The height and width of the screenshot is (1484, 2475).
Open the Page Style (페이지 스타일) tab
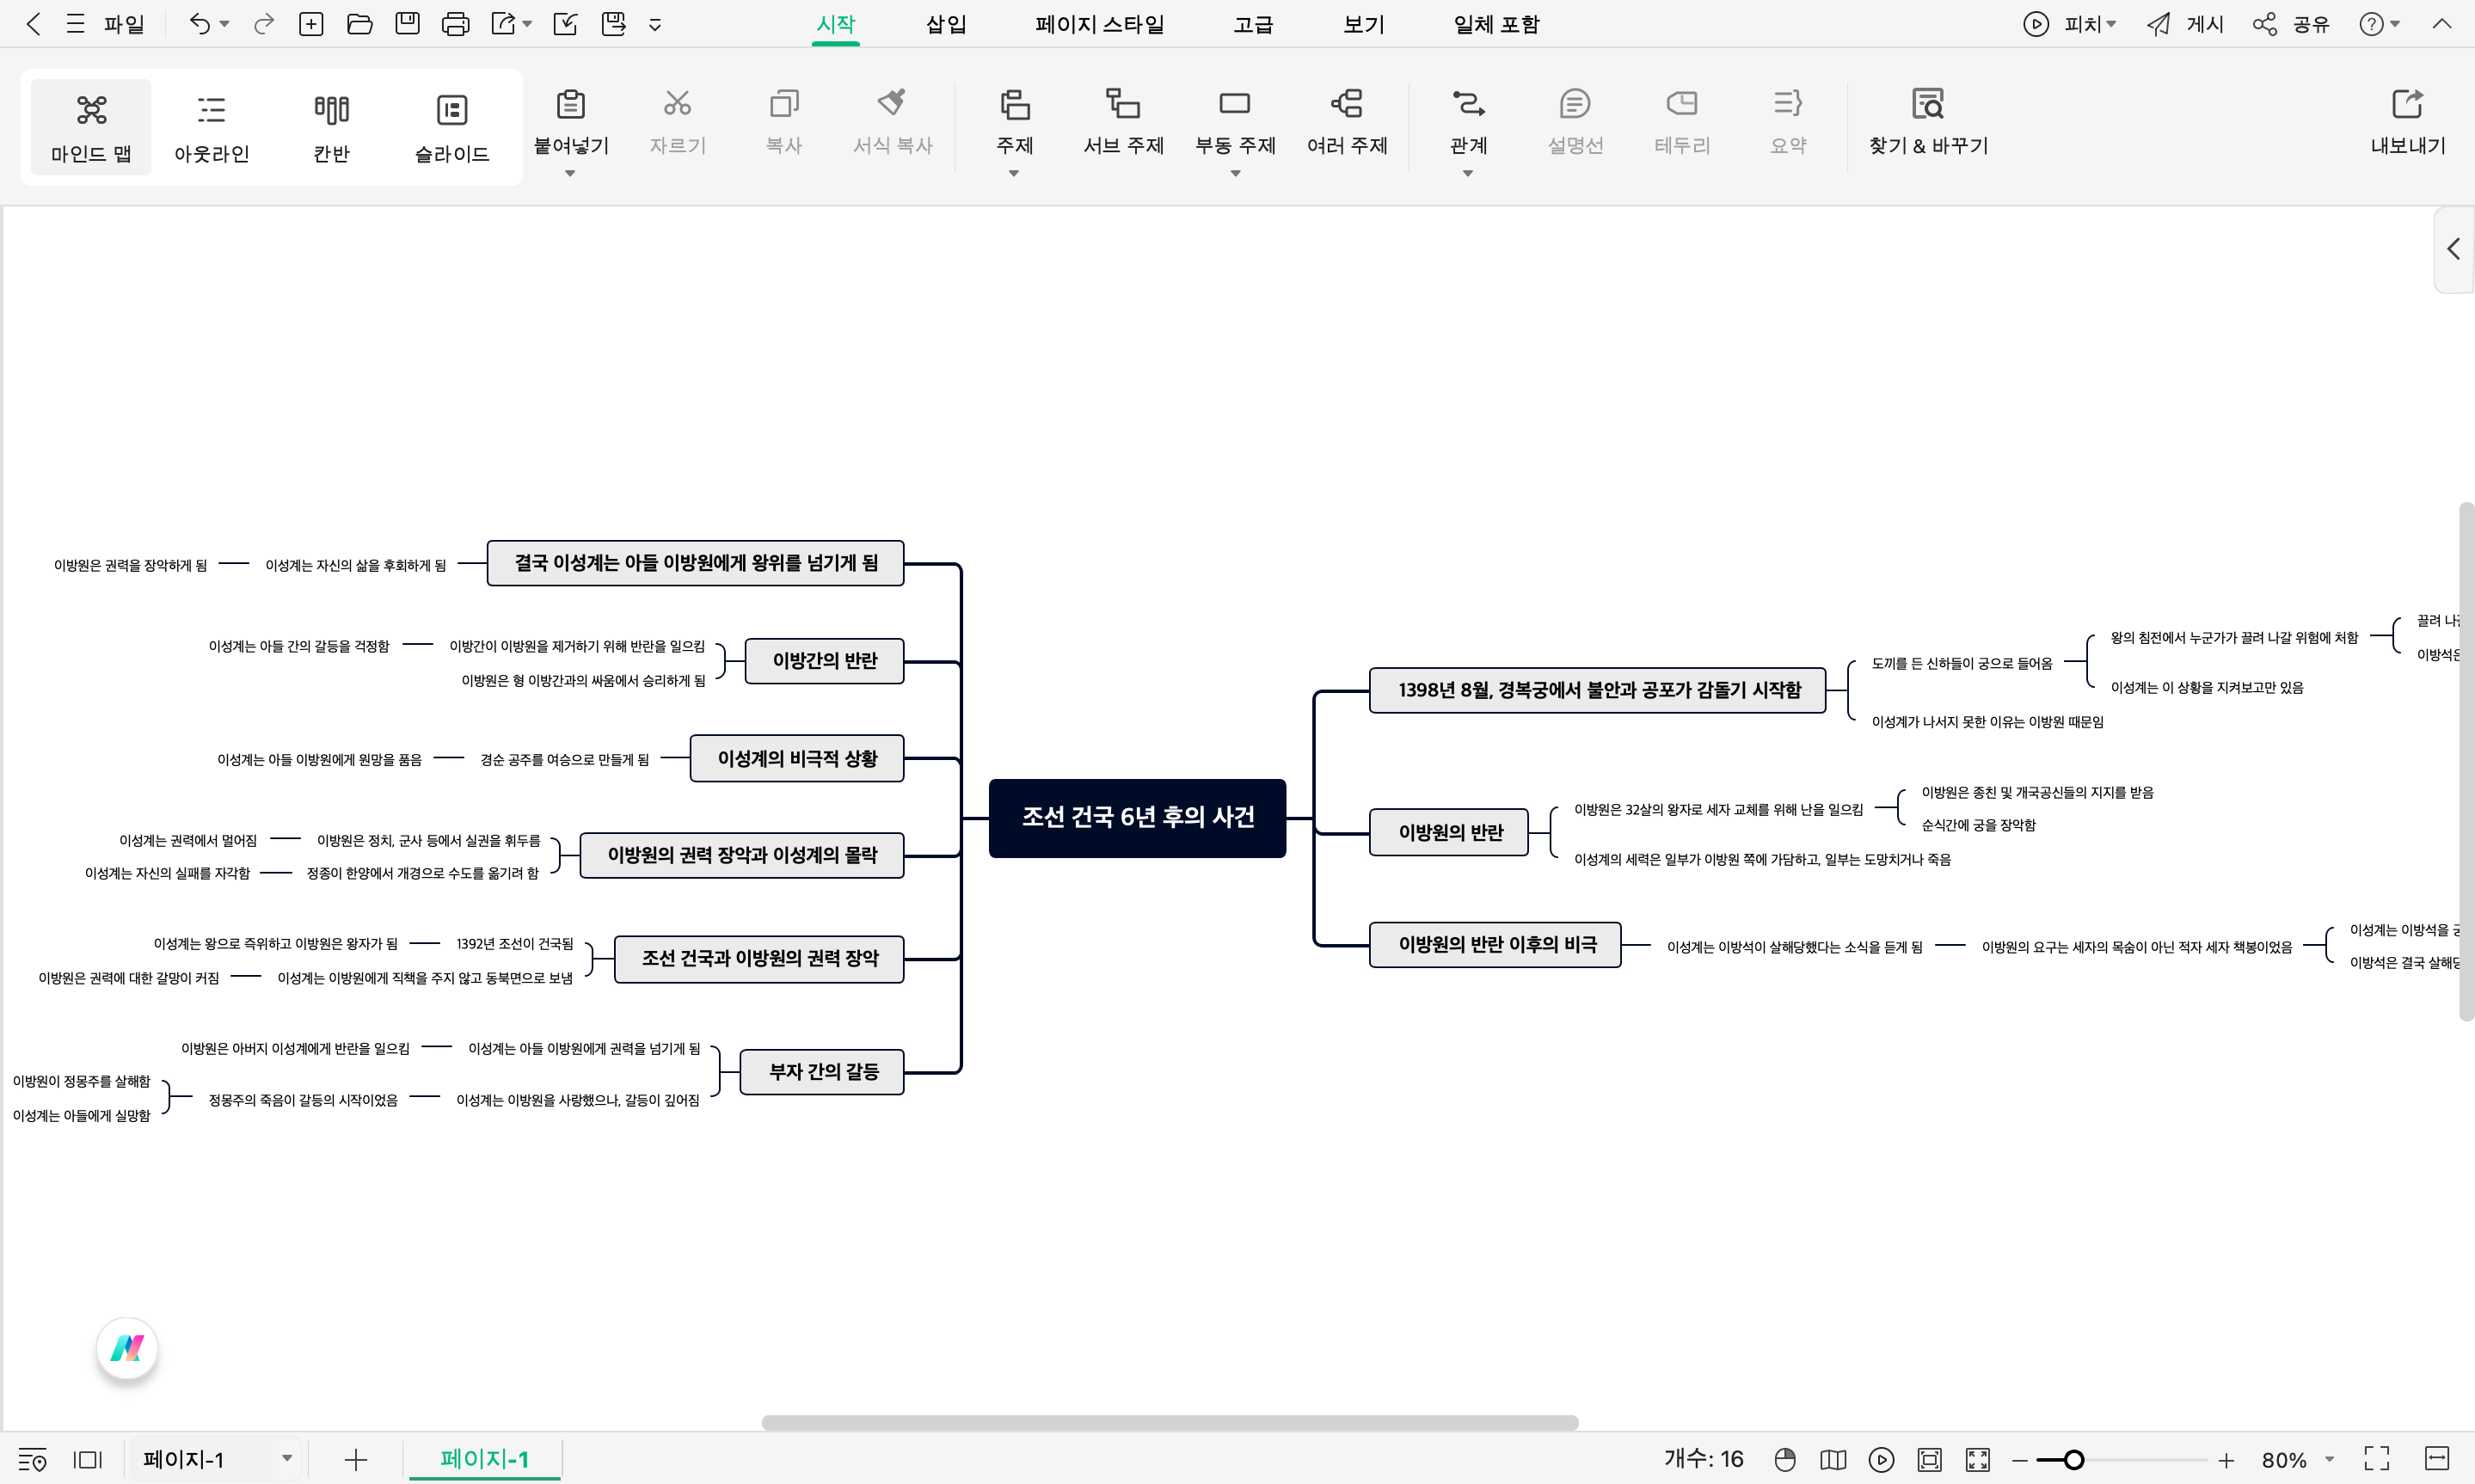click(x=1099, y=24)
